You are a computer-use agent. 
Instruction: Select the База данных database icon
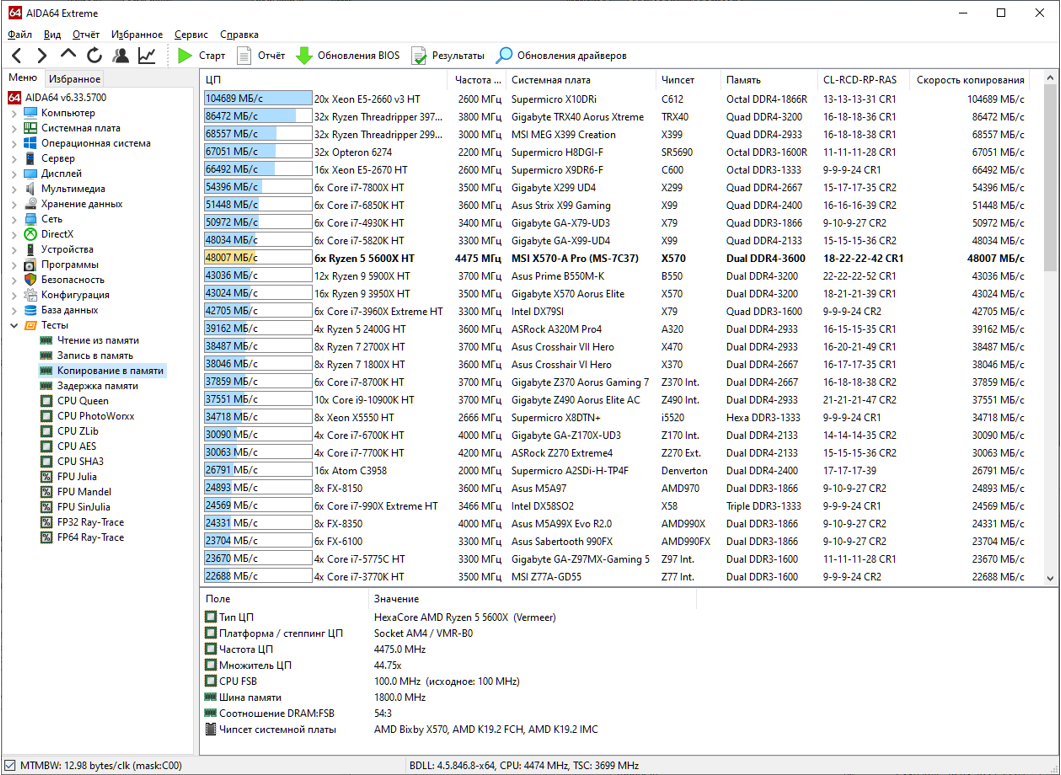pos(30,310)
